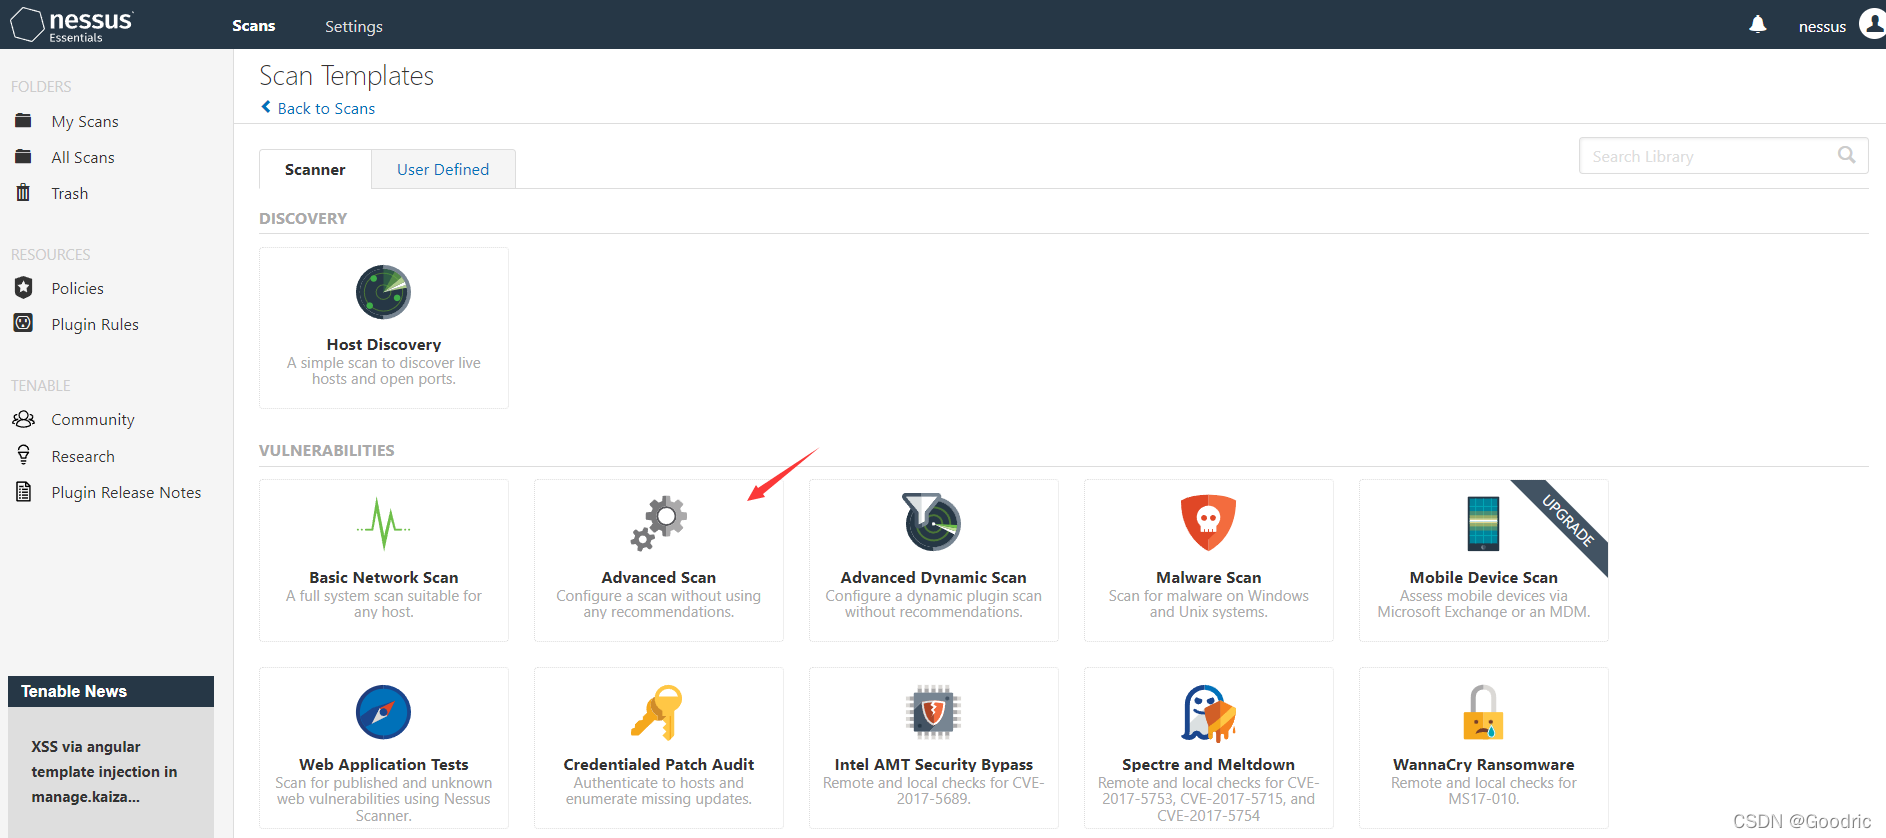Click the Research lightbulb icon
The width and height of the screenshot is (1886, 838).
pyautogui.click(x=24, y=455)
